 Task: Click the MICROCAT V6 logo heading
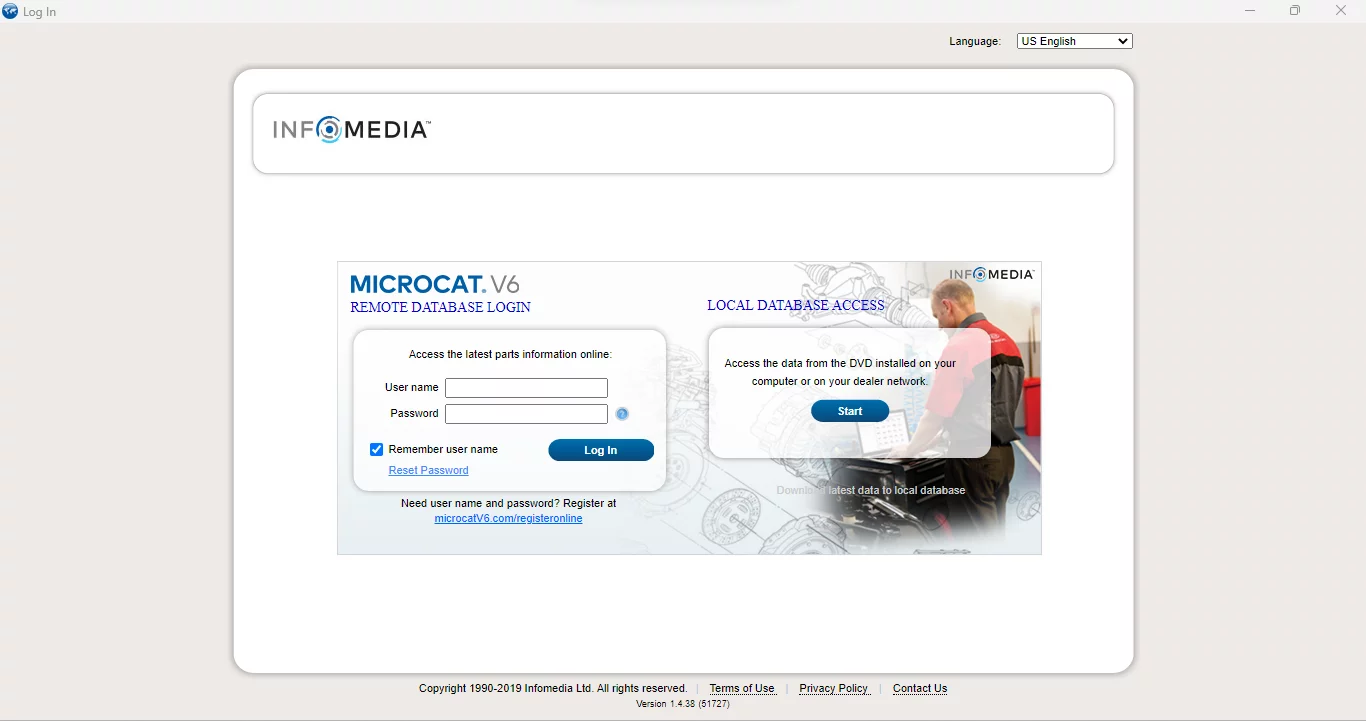point(434,283)
